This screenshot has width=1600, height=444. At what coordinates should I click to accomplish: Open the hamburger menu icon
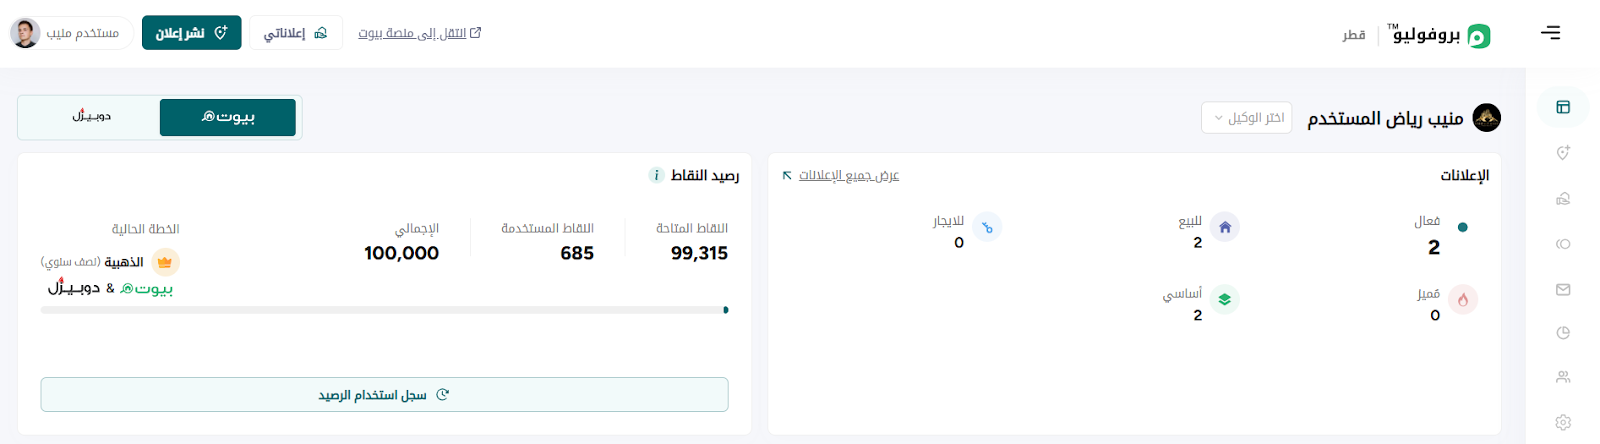coord(1550,33)
